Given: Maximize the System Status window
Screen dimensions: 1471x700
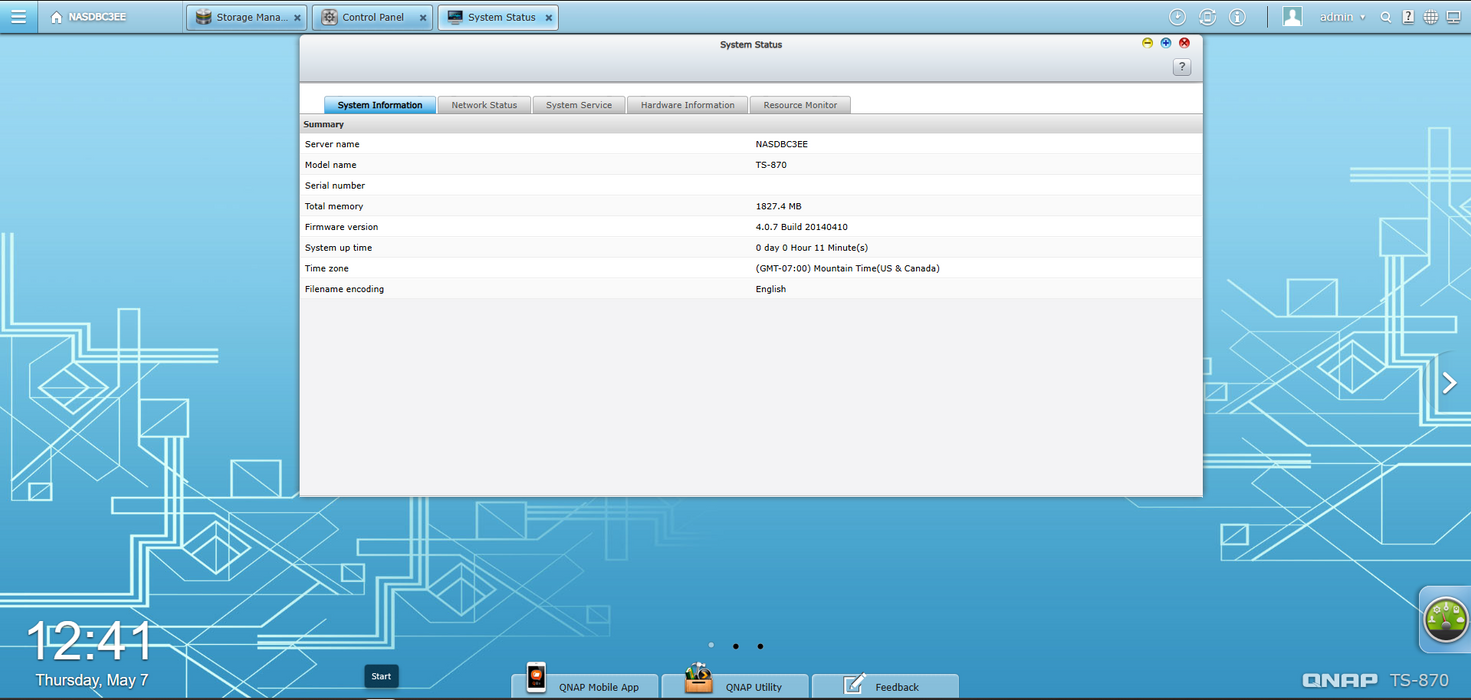Looking at the screenshot, I should click(1166, 43).
